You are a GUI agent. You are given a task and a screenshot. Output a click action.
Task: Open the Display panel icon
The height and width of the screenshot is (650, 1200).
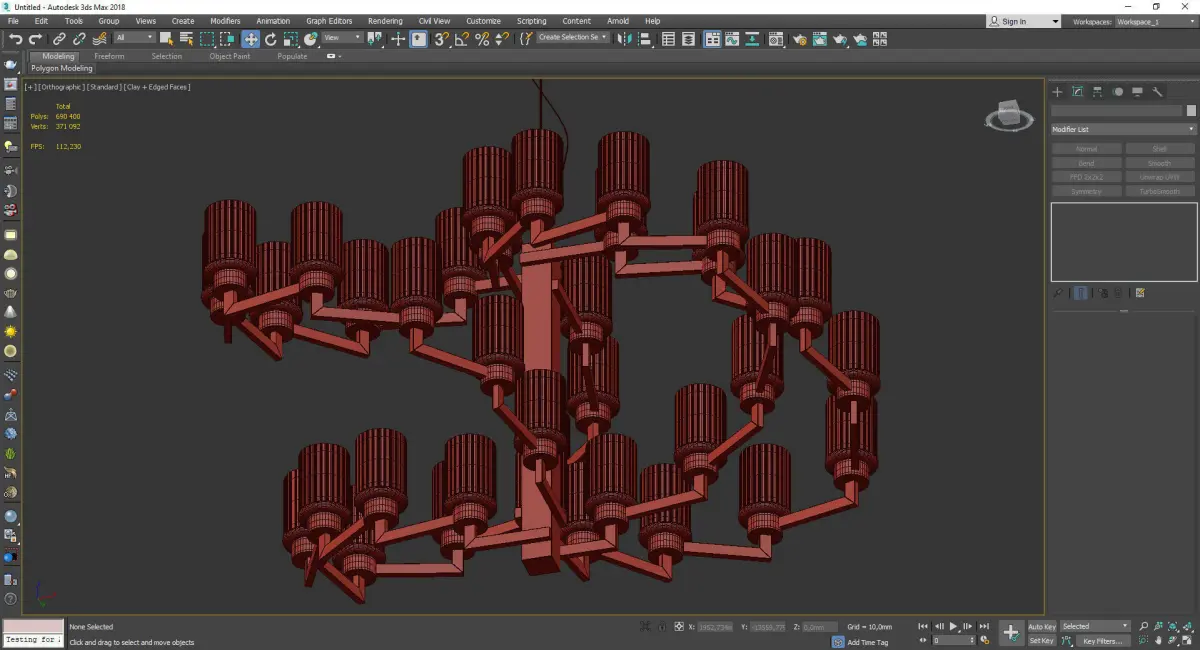click(x=1137, y=91)
